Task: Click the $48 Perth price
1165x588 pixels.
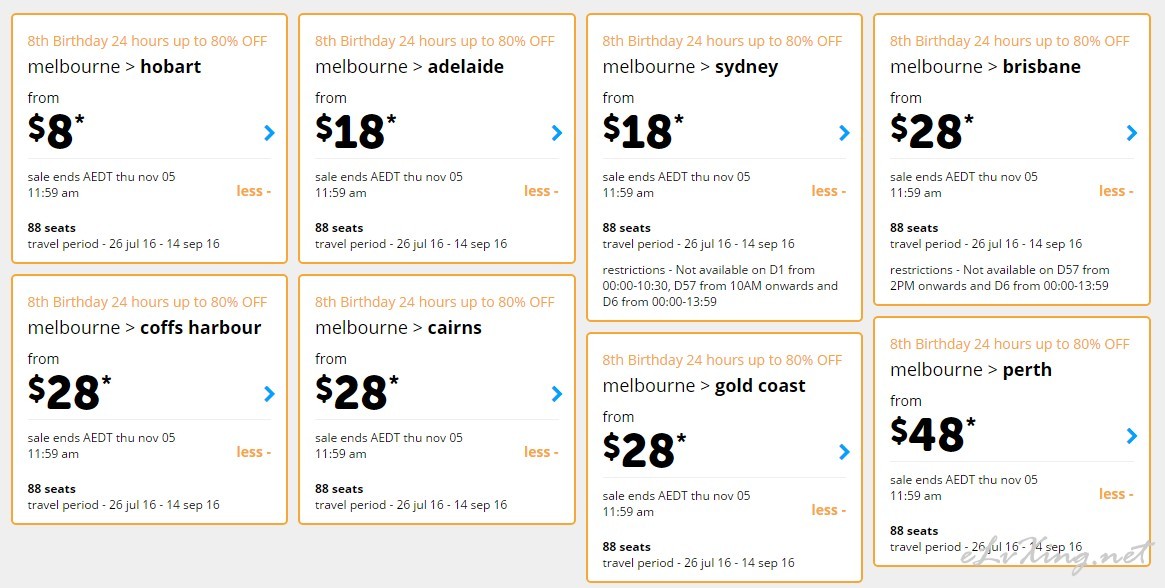Action: (x=933, y=434)
